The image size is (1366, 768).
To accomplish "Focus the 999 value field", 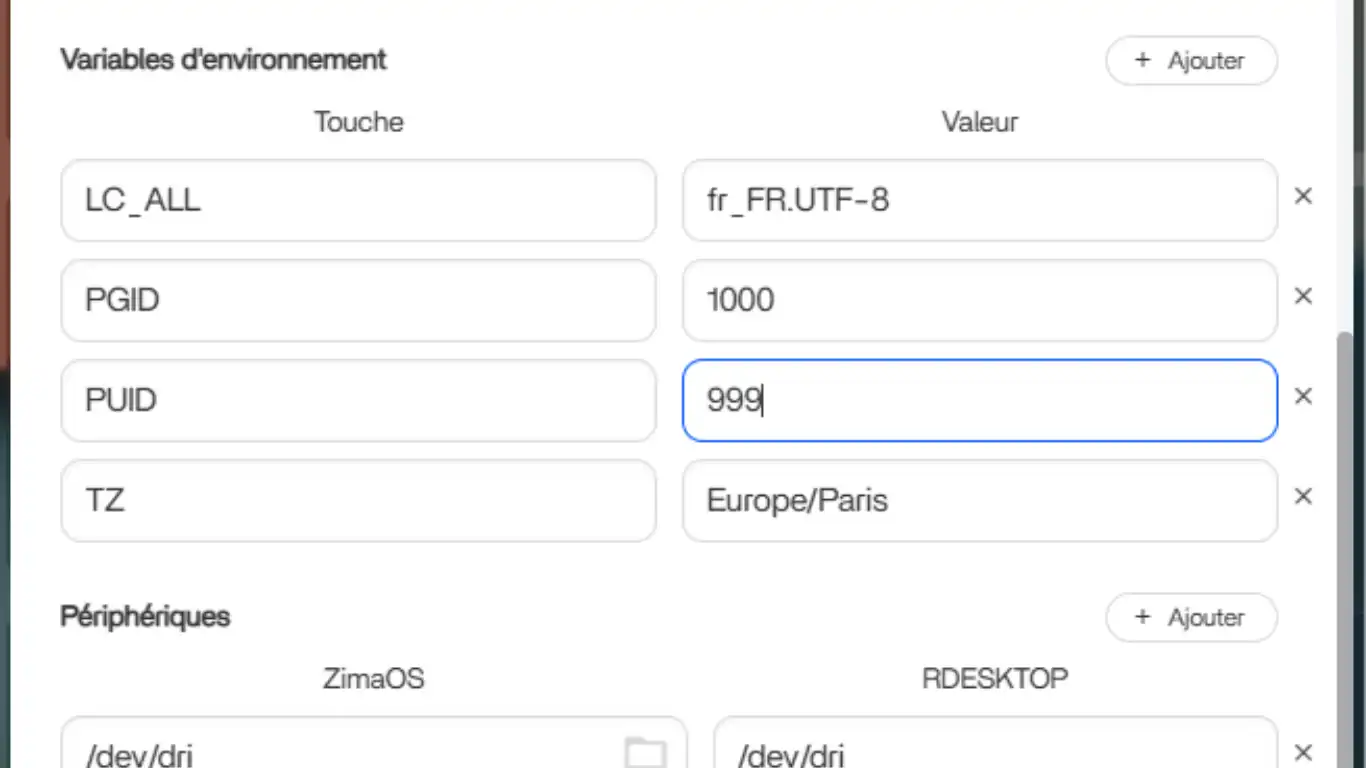I will click(980, 400).
